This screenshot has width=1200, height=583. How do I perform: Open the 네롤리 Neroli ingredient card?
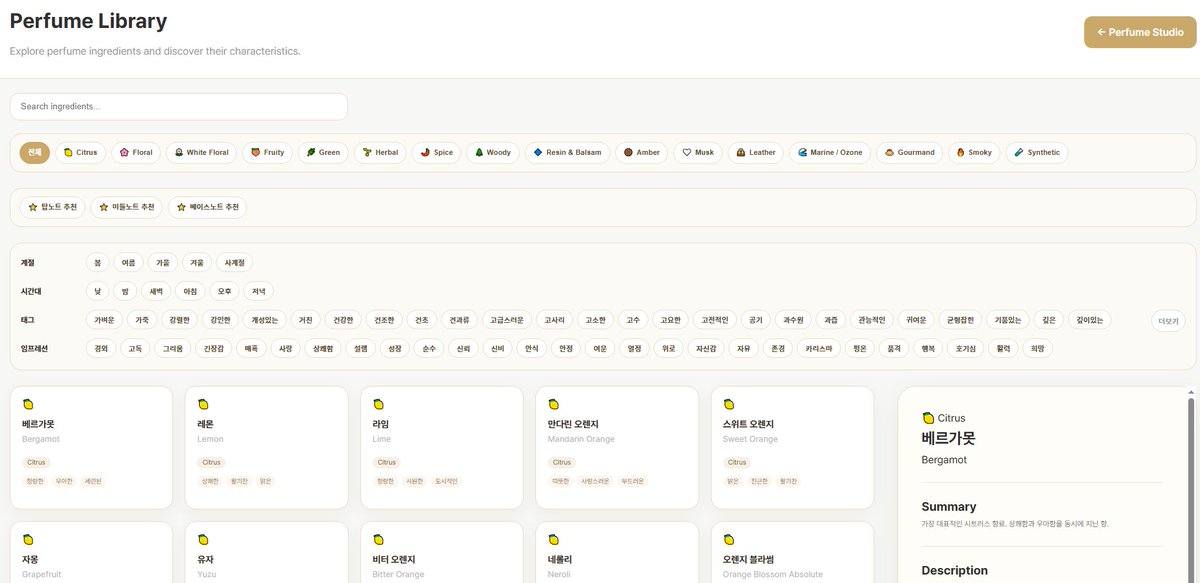point(617,552)
